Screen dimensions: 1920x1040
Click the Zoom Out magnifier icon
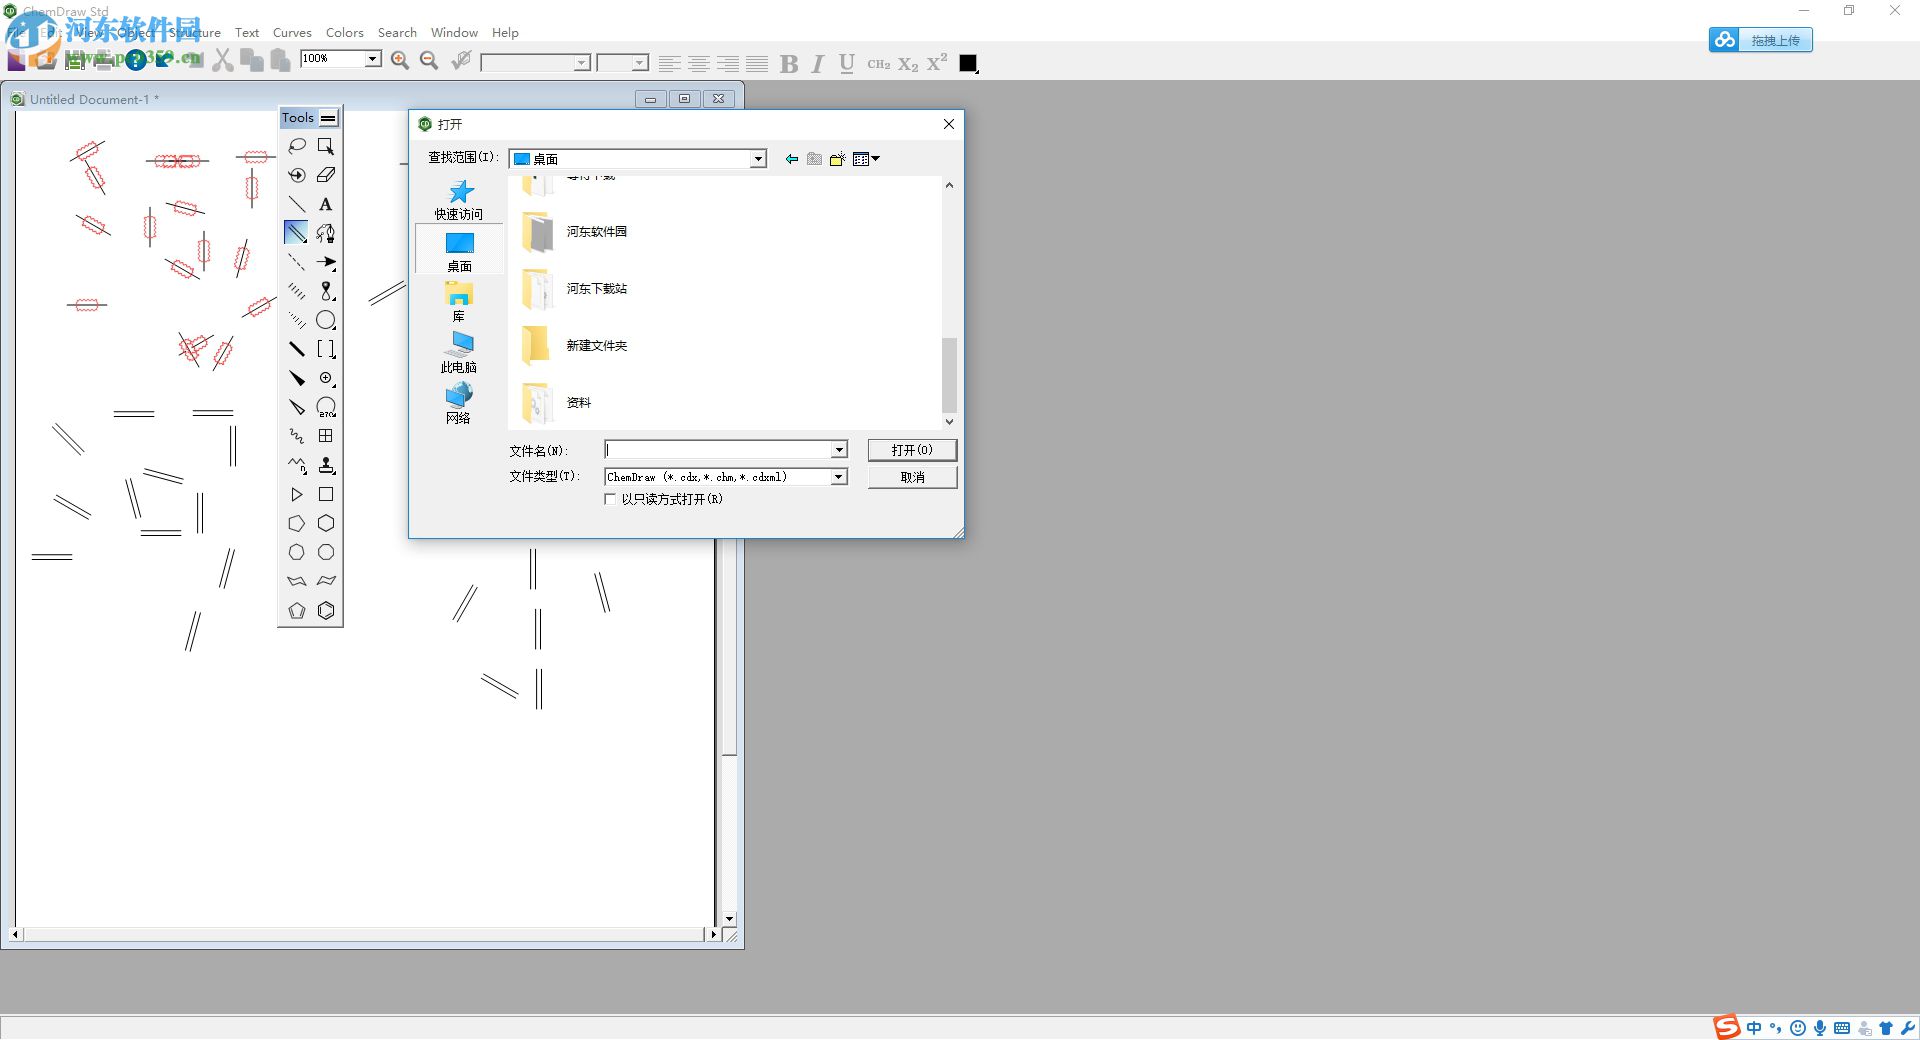(x=430, y=61)
